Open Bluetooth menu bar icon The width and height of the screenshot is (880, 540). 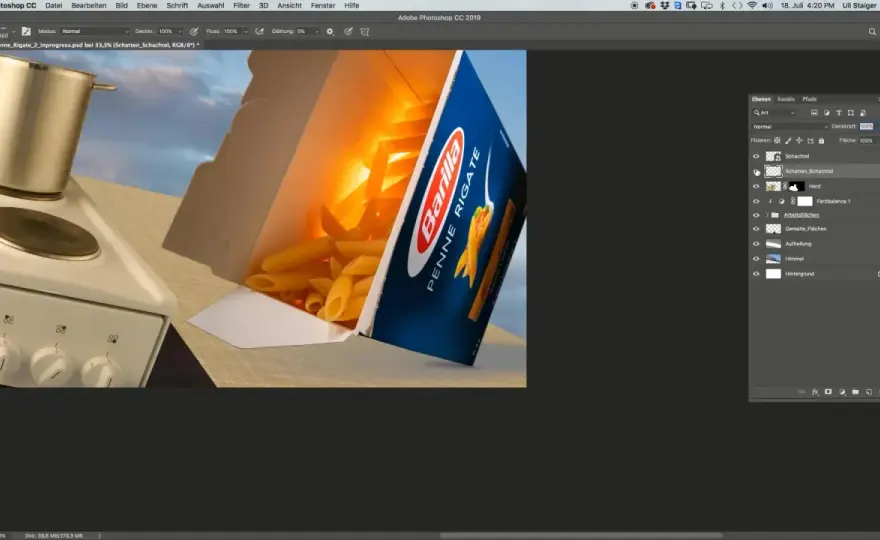coord(722,5)
